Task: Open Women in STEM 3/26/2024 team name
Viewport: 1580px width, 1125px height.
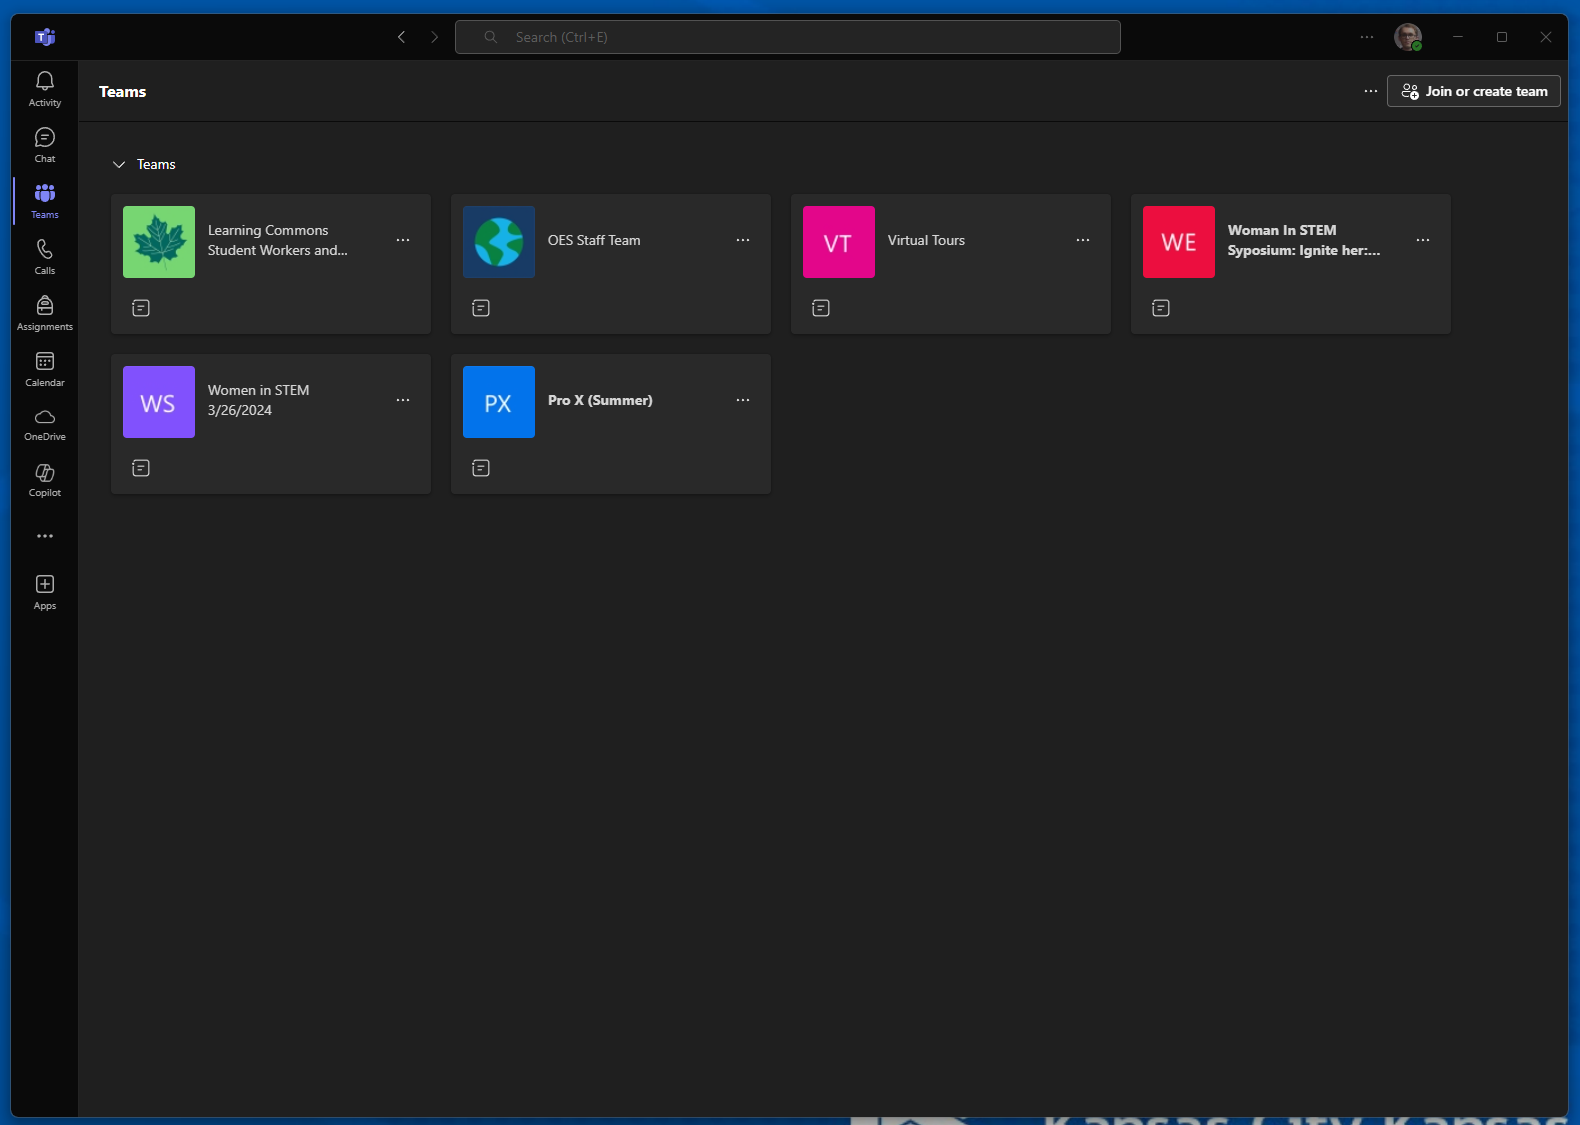Action: coord(258,400)
